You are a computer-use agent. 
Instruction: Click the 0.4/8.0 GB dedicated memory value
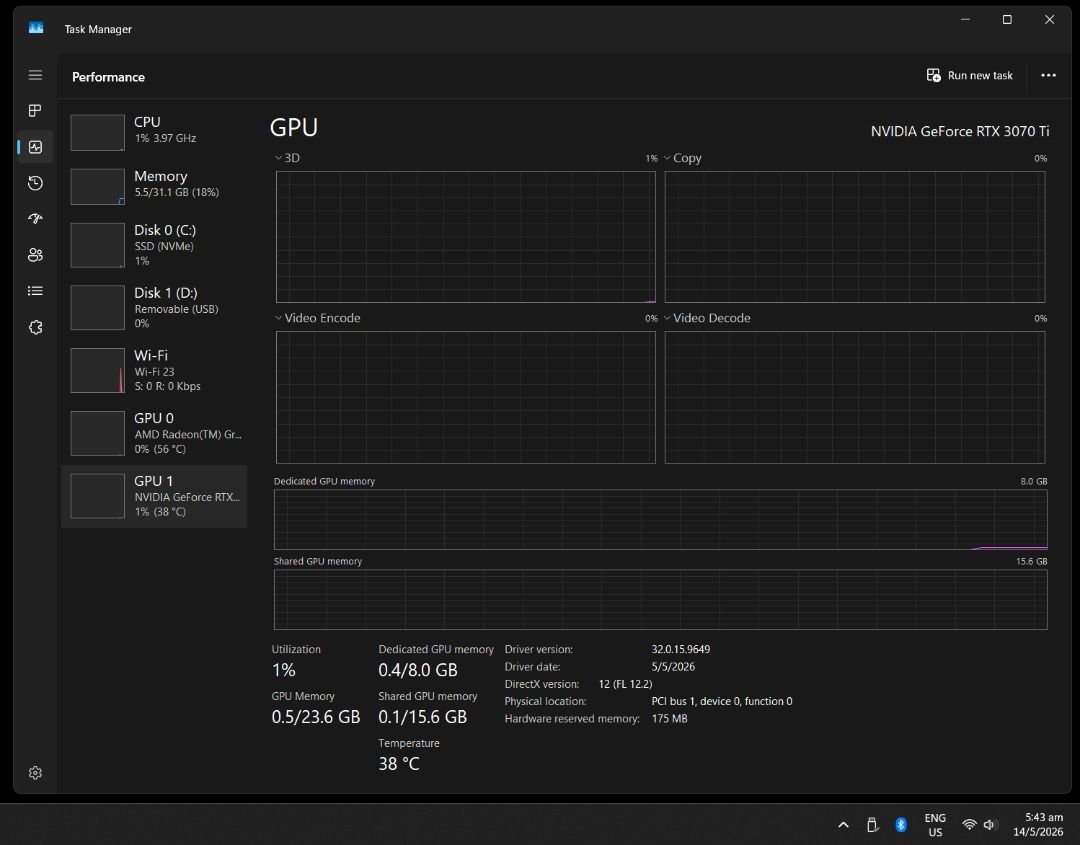418,670
